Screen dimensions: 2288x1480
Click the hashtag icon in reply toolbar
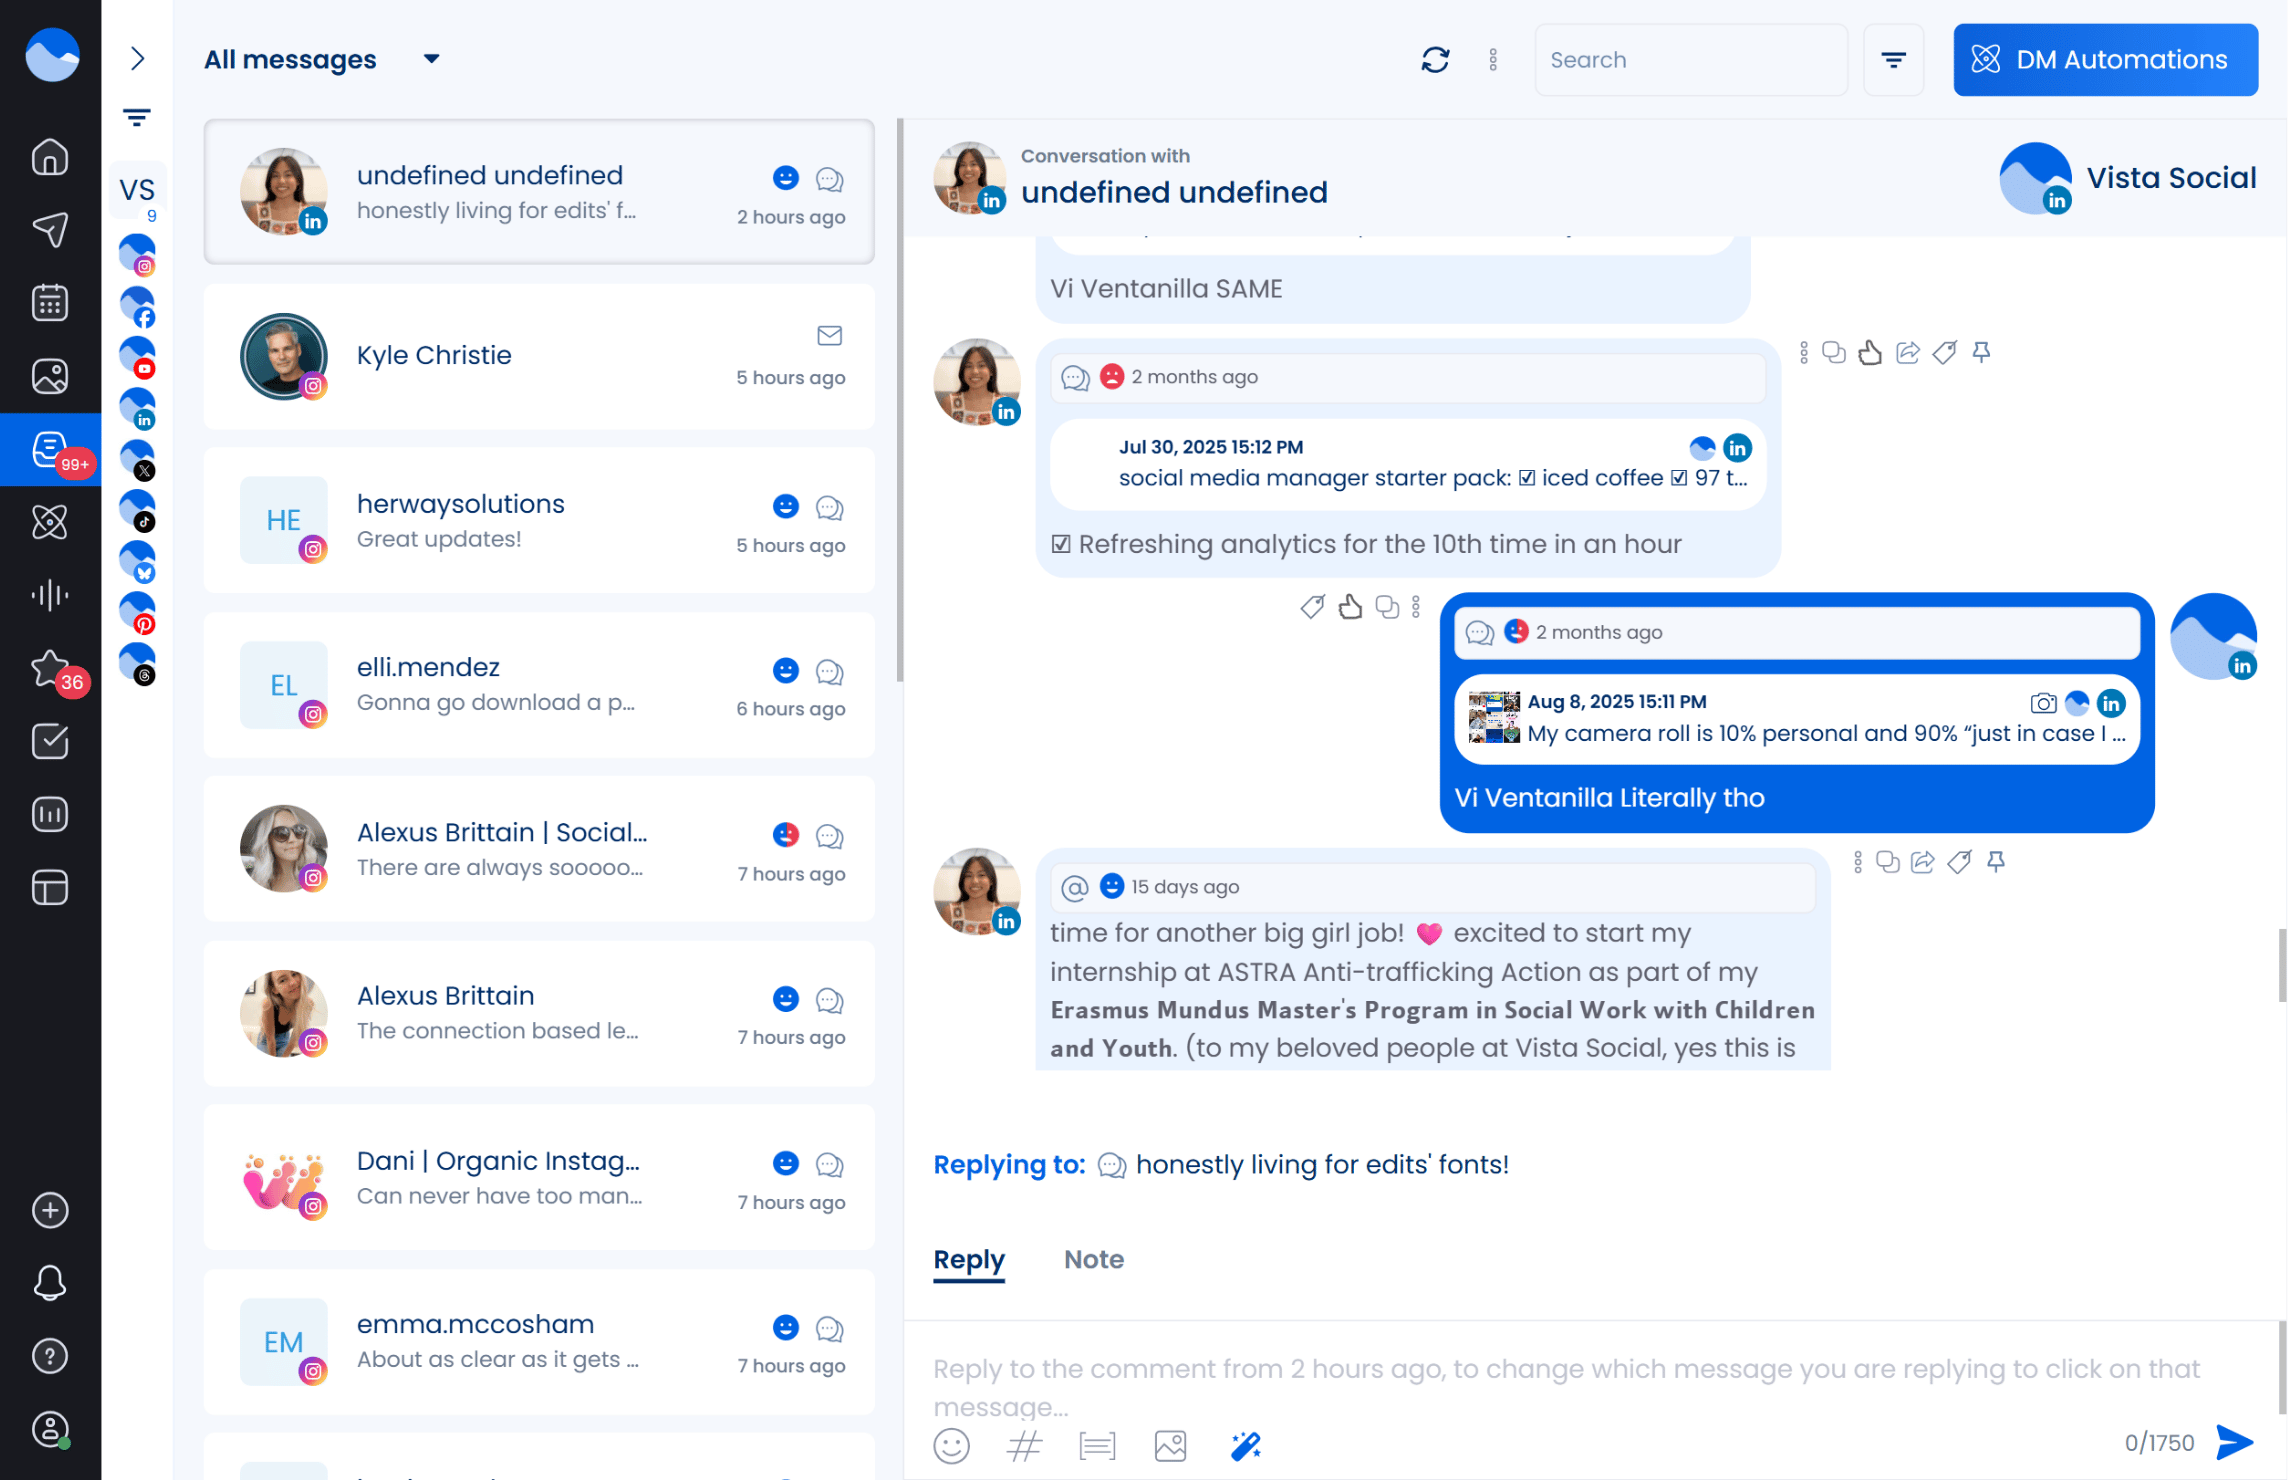pyautogui.click(x=1024, y=1446)
